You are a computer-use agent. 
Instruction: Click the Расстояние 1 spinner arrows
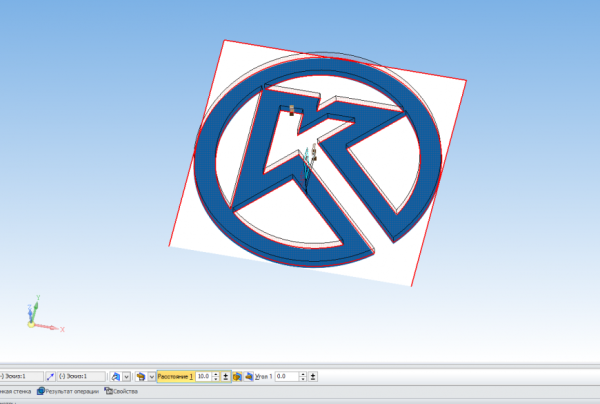pos(215,376)
